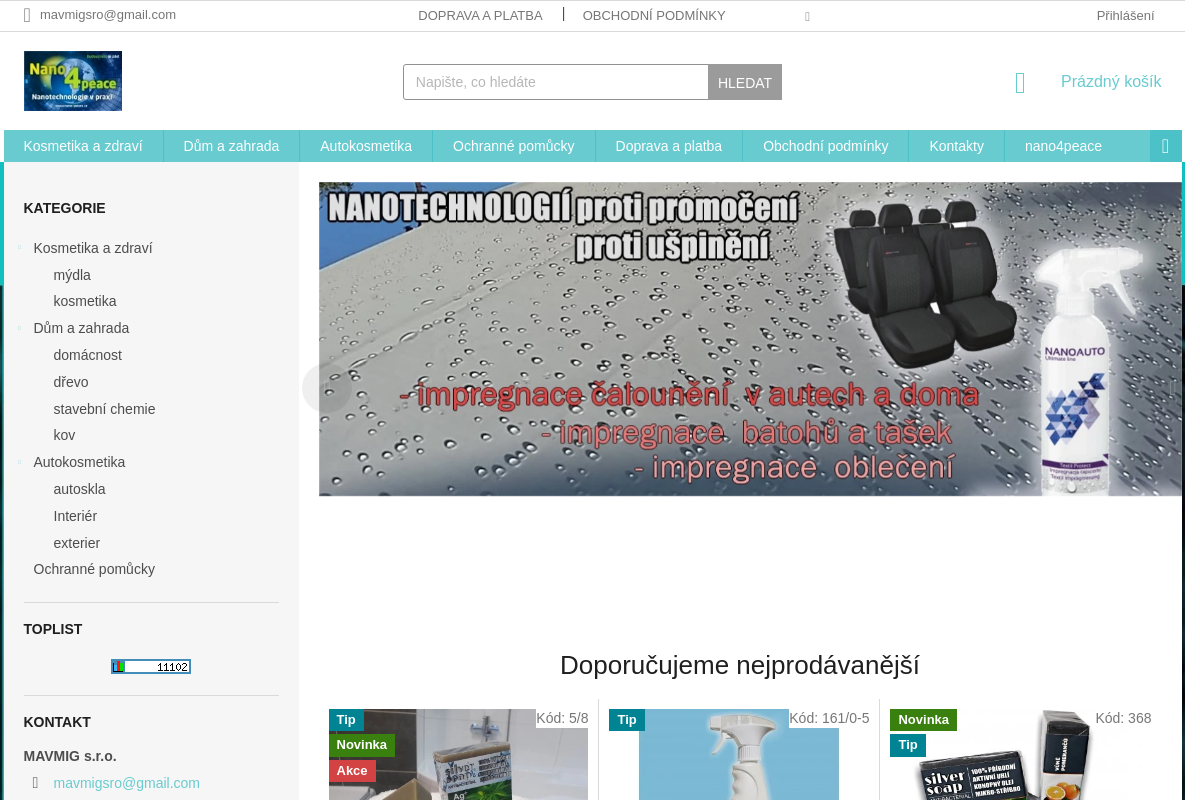Open the Přihlášení login link
This screenshot has height=800, width=1200.
coord(1125,15)
